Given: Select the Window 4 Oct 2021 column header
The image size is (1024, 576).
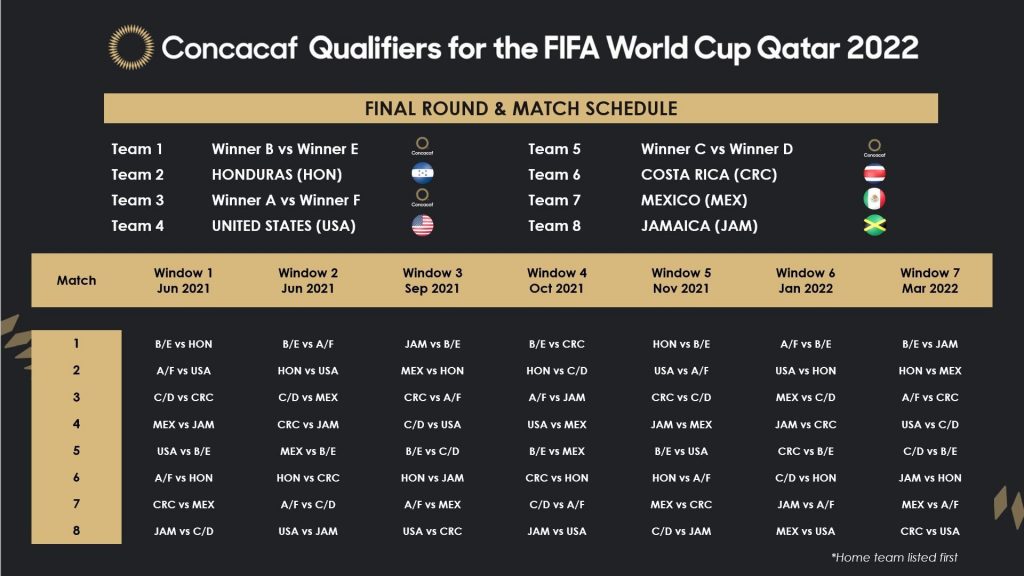Looking at the screenshot, I should (557, 280).
